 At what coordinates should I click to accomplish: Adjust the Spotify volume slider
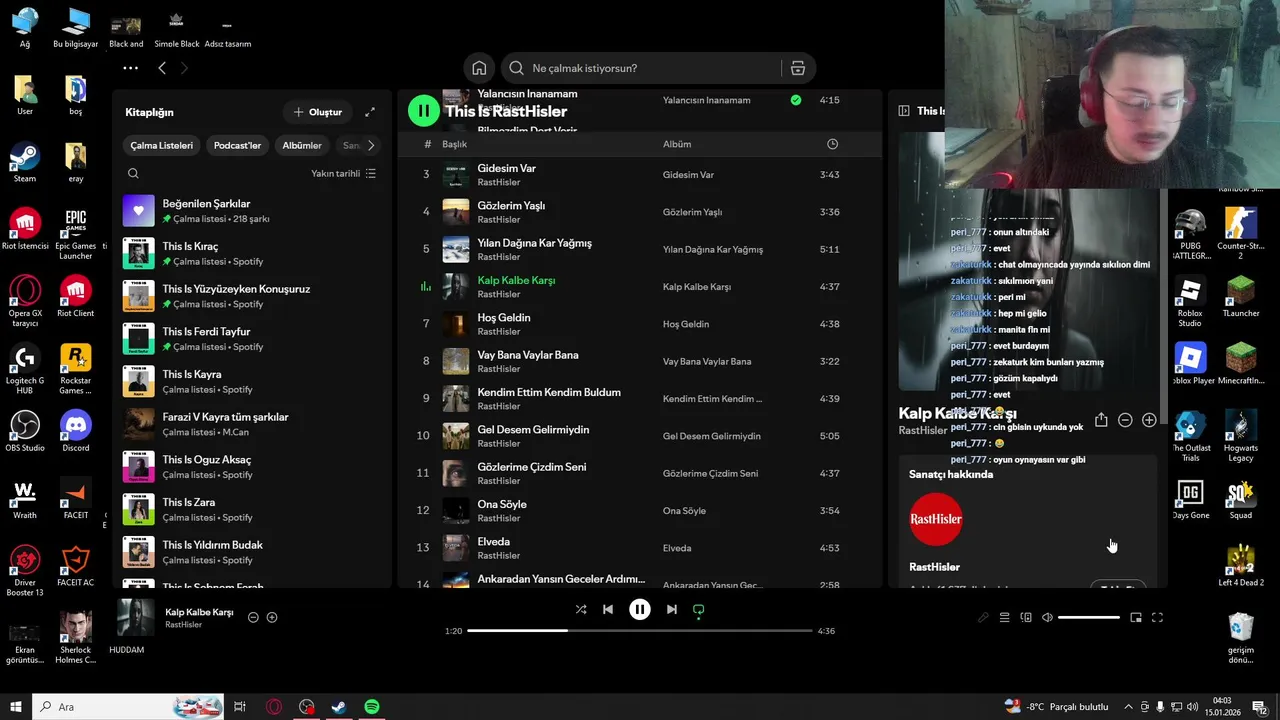coord(1089,618)
